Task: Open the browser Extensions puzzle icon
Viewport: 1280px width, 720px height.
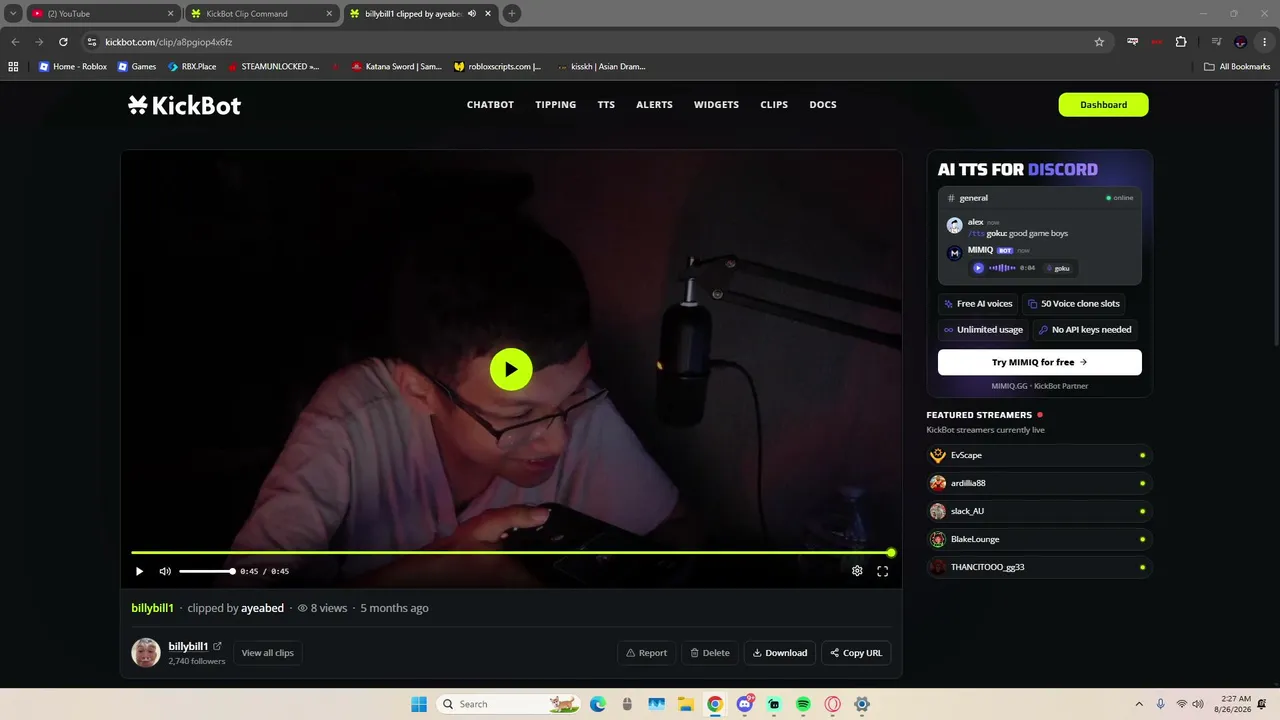Action: click(x=1181, y=42)
